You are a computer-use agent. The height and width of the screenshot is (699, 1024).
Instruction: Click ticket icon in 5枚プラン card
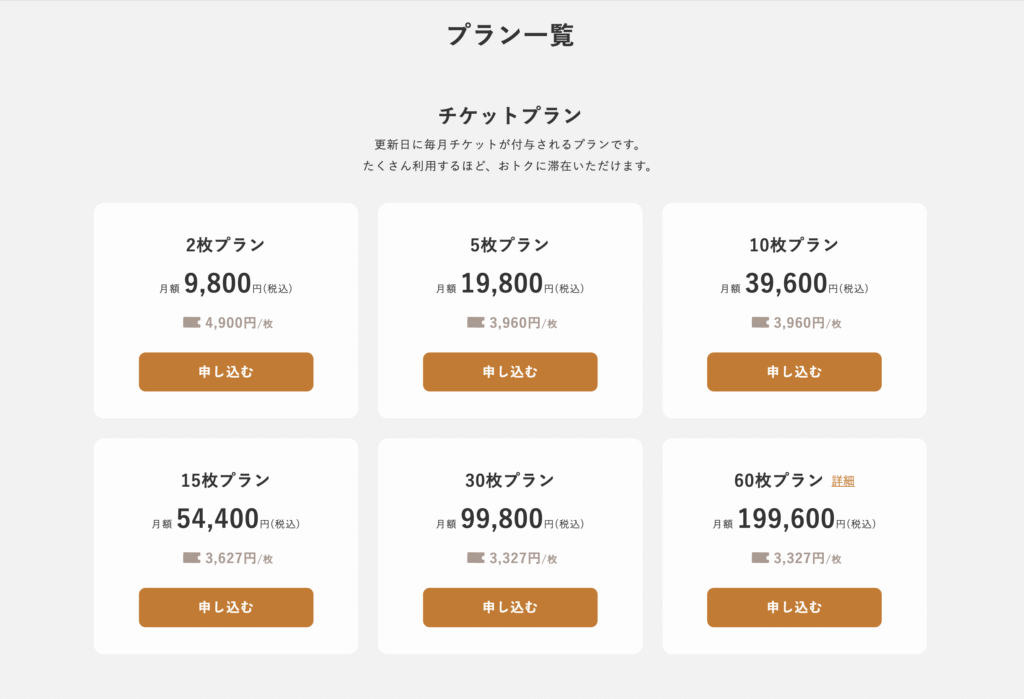click(476, 322)
